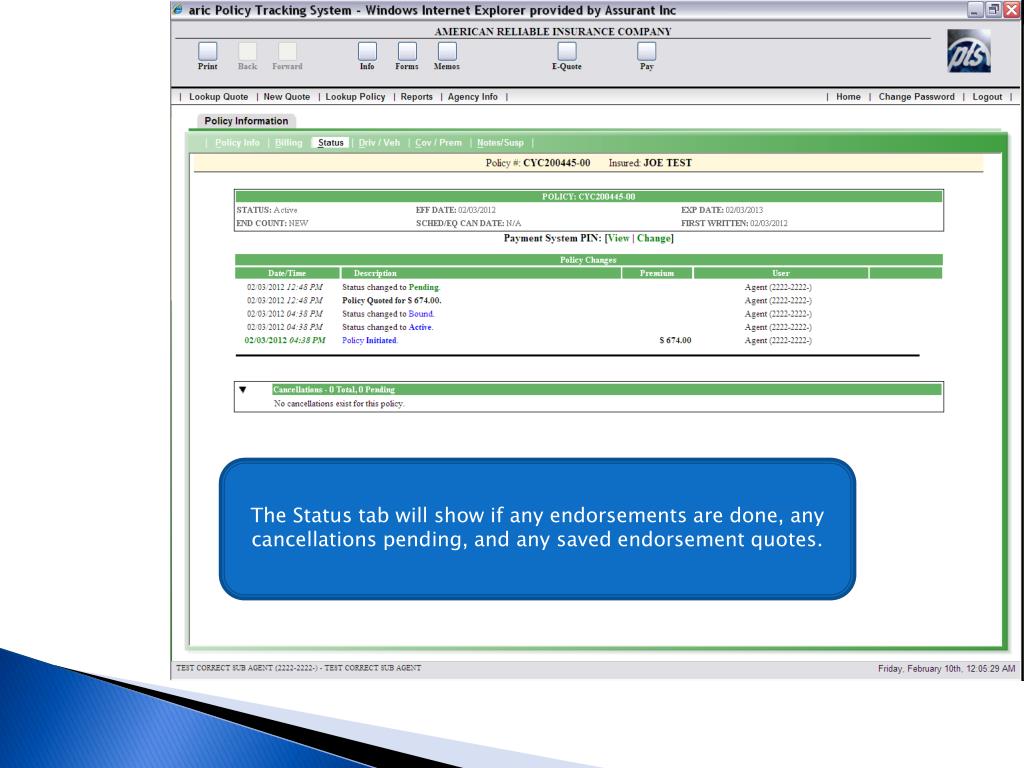Switch to the Billing tab

coord(289,142)
